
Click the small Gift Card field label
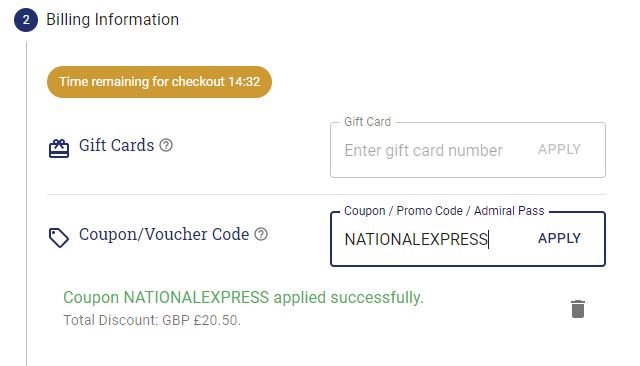click(x=367, y=122)
